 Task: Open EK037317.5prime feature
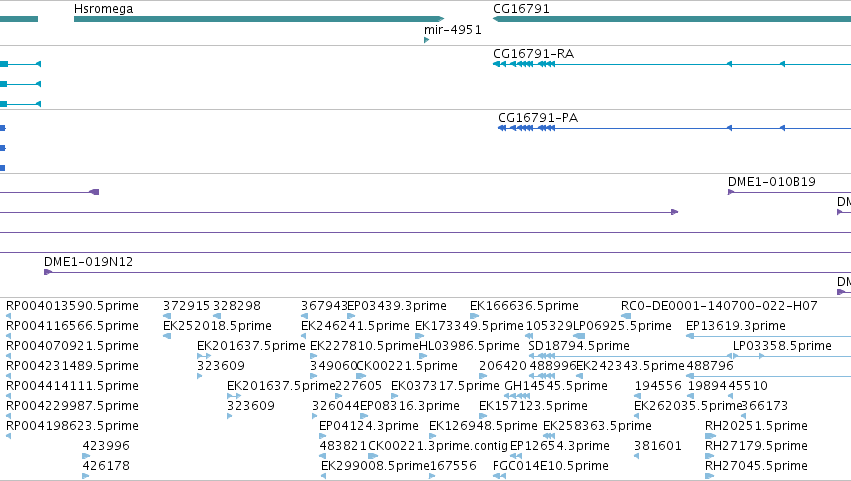445,386
